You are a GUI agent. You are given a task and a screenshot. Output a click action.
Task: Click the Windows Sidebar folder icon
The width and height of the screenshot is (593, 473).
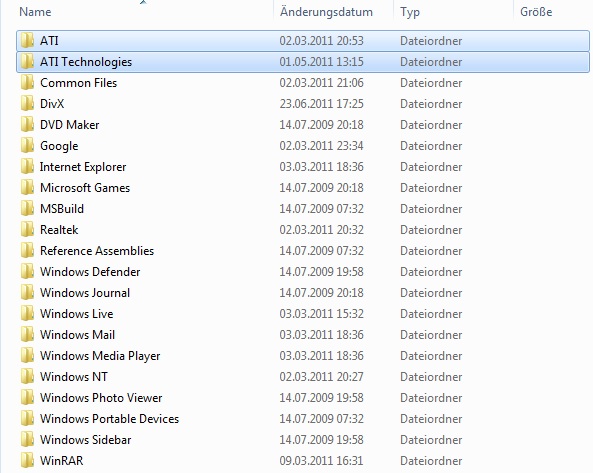27,439
